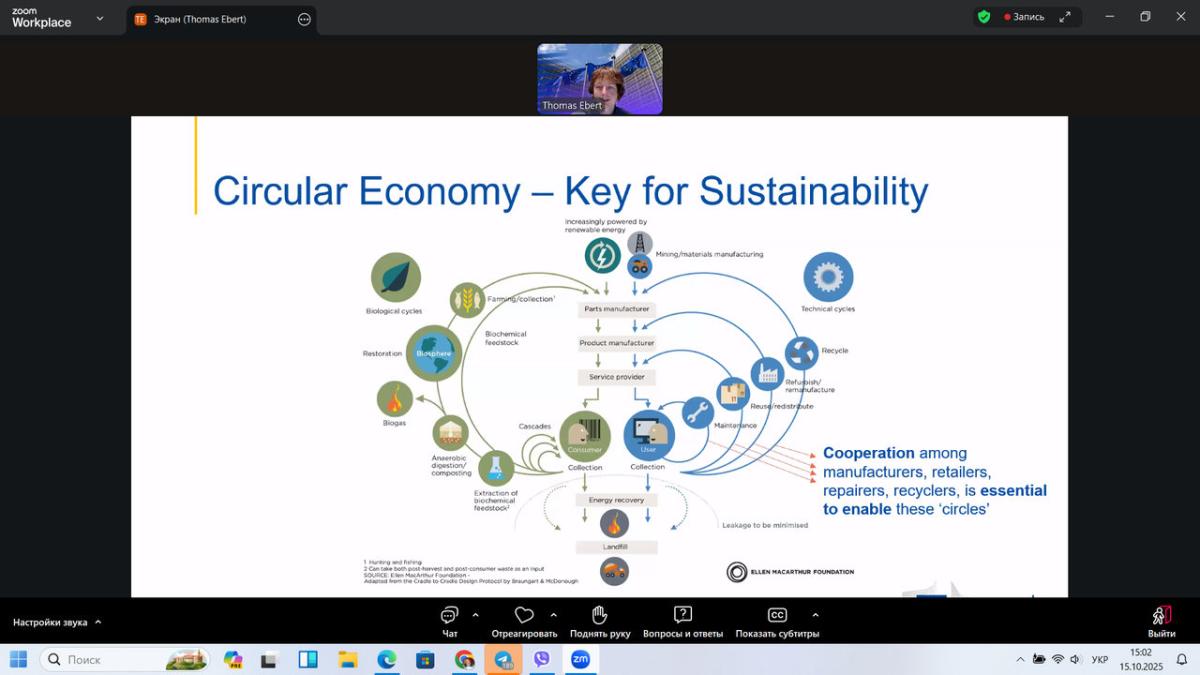This screenshot has width=1200, height=675.
Task: Click the Biological cycles leaf icon in slide
Action: 395,278
